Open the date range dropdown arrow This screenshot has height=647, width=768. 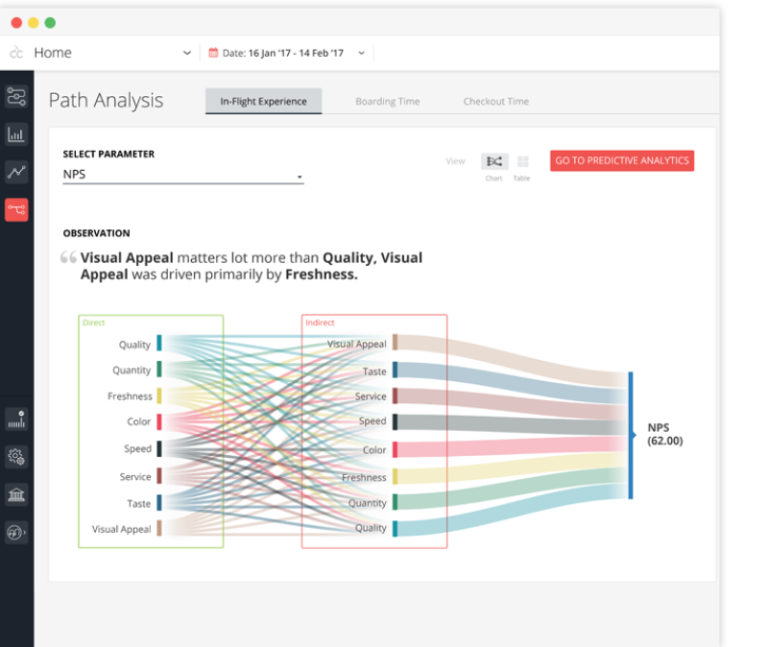(361, 53)
